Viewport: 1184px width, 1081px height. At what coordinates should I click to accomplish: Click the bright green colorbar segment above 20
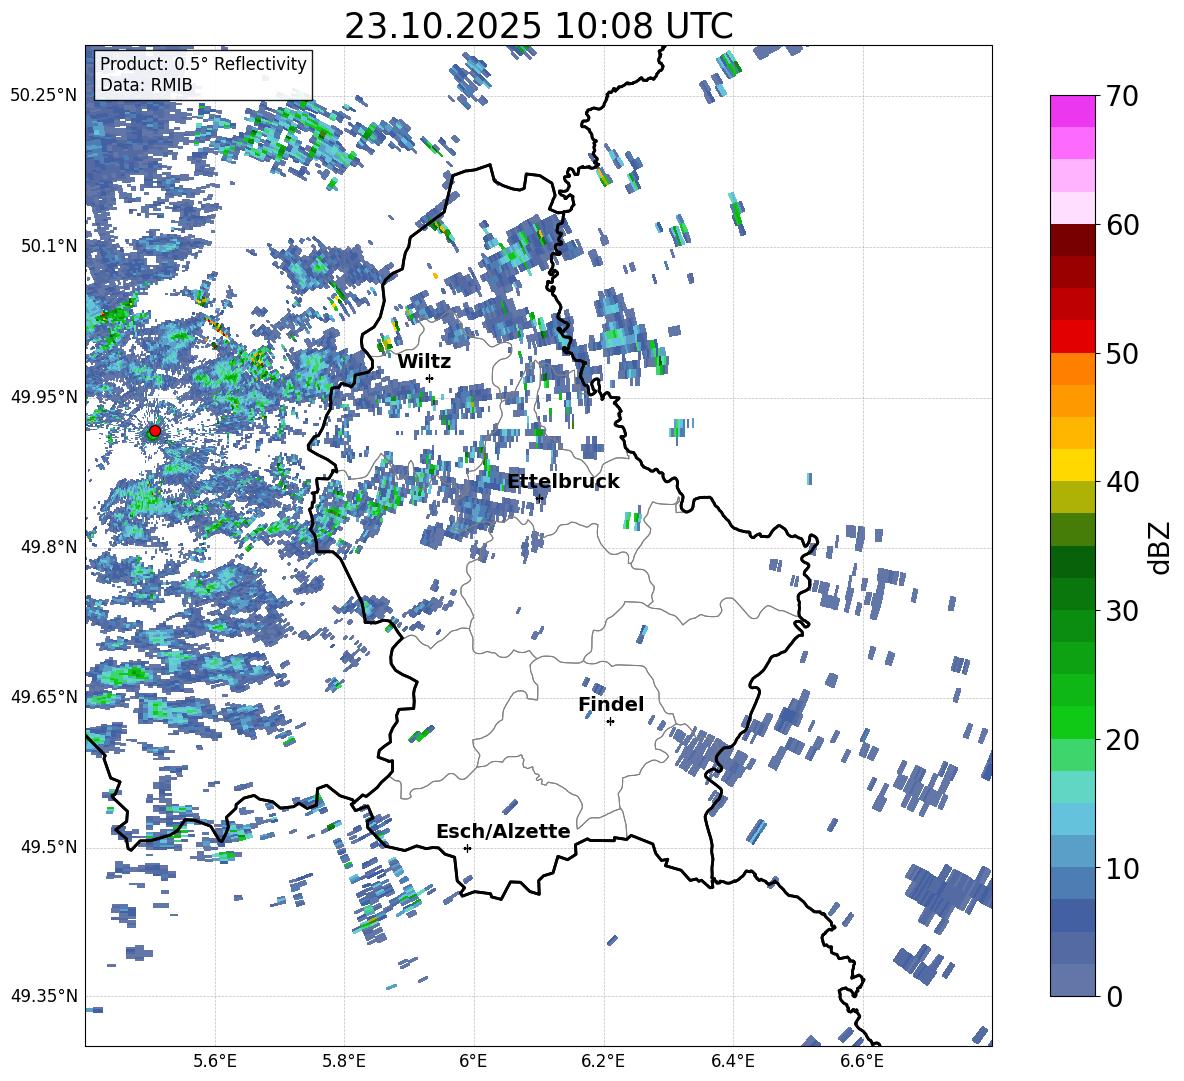coord(1073,722)
